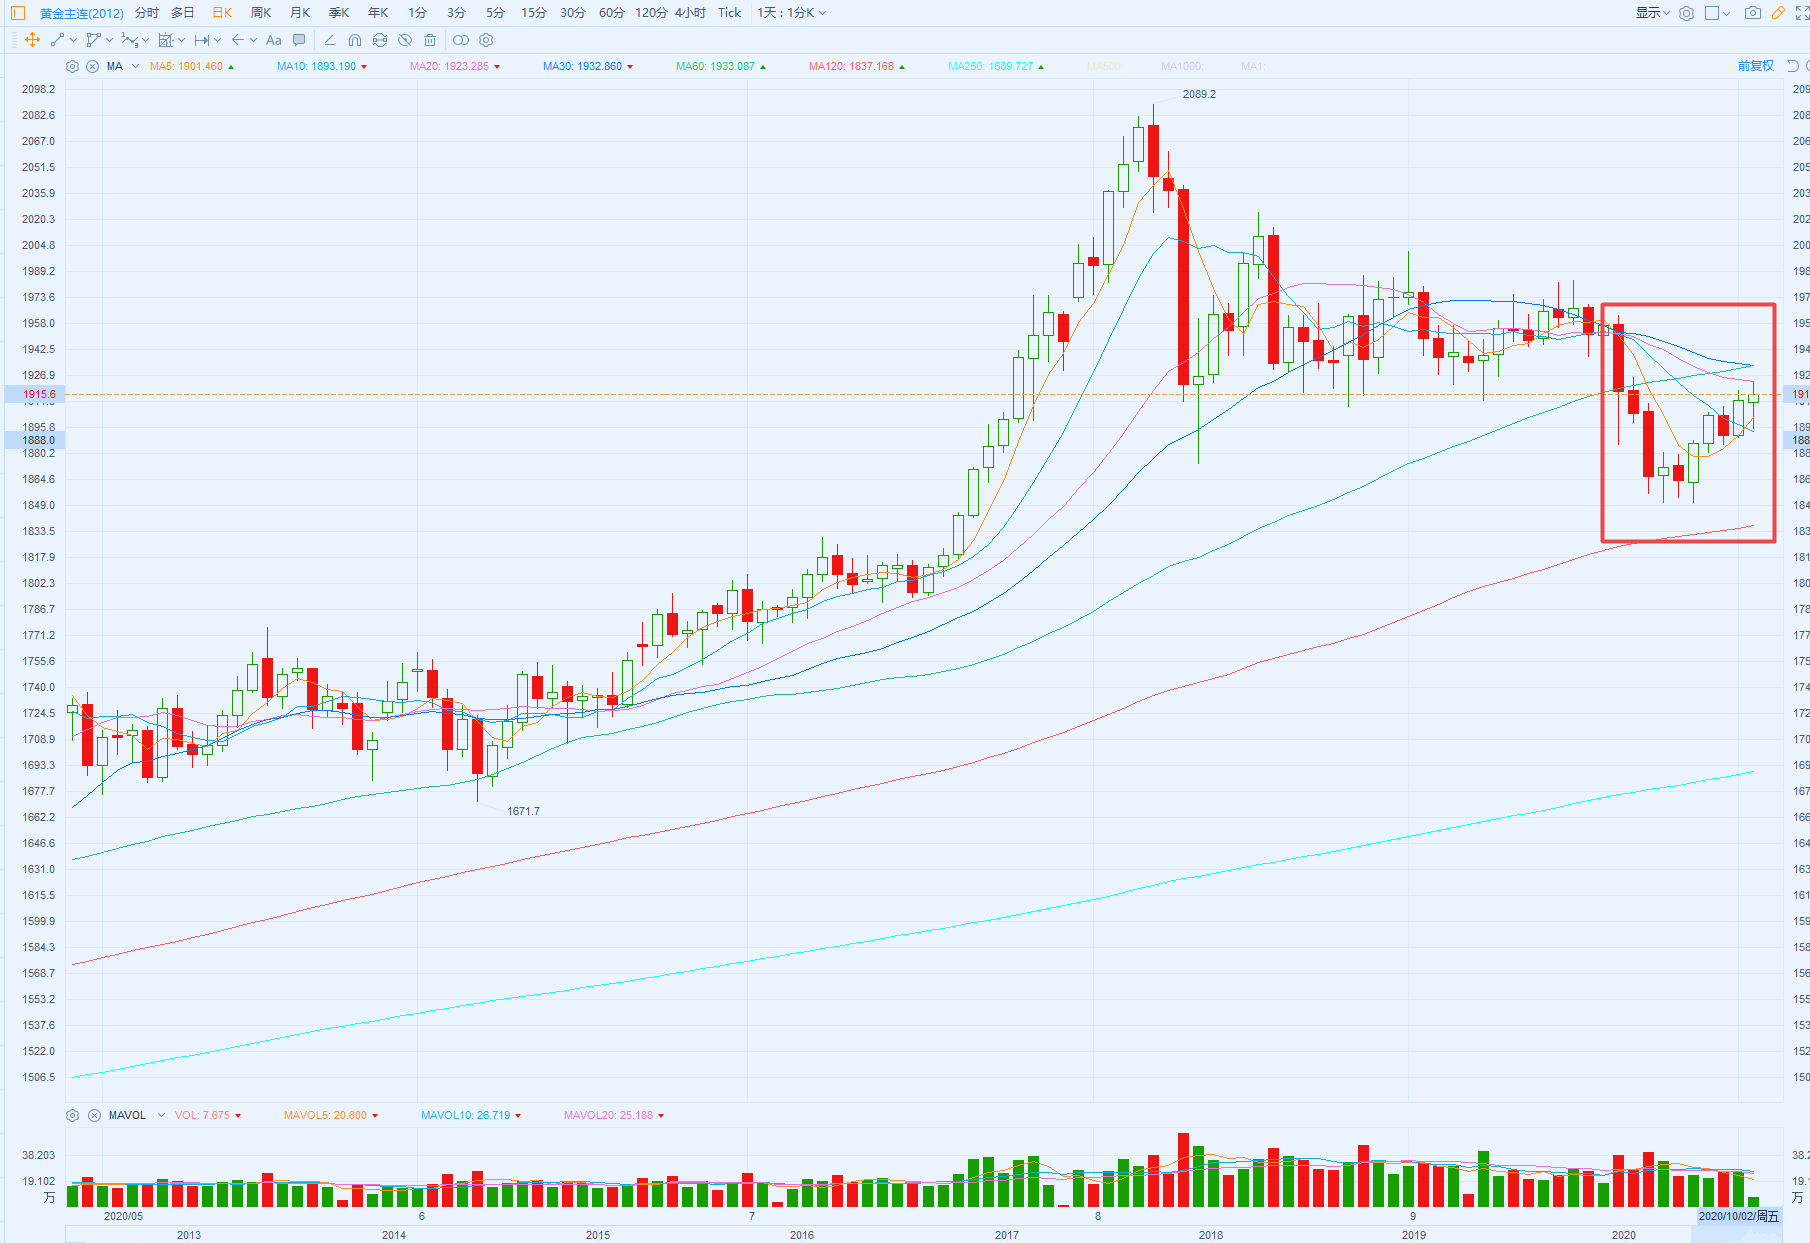Click the 前复权 price adjustment button
Viewport: 1810px width, 1243px height.
coord(1755,66)
